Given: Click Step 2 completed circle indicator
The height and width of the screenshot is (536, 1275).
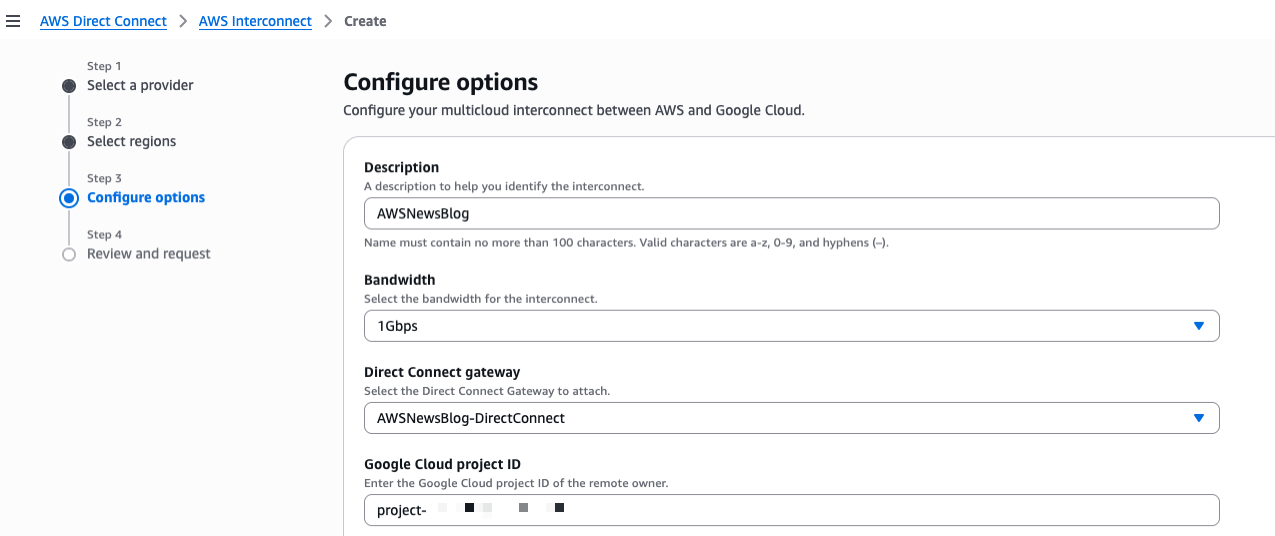Looking at the screenshot, I should 69,142.
